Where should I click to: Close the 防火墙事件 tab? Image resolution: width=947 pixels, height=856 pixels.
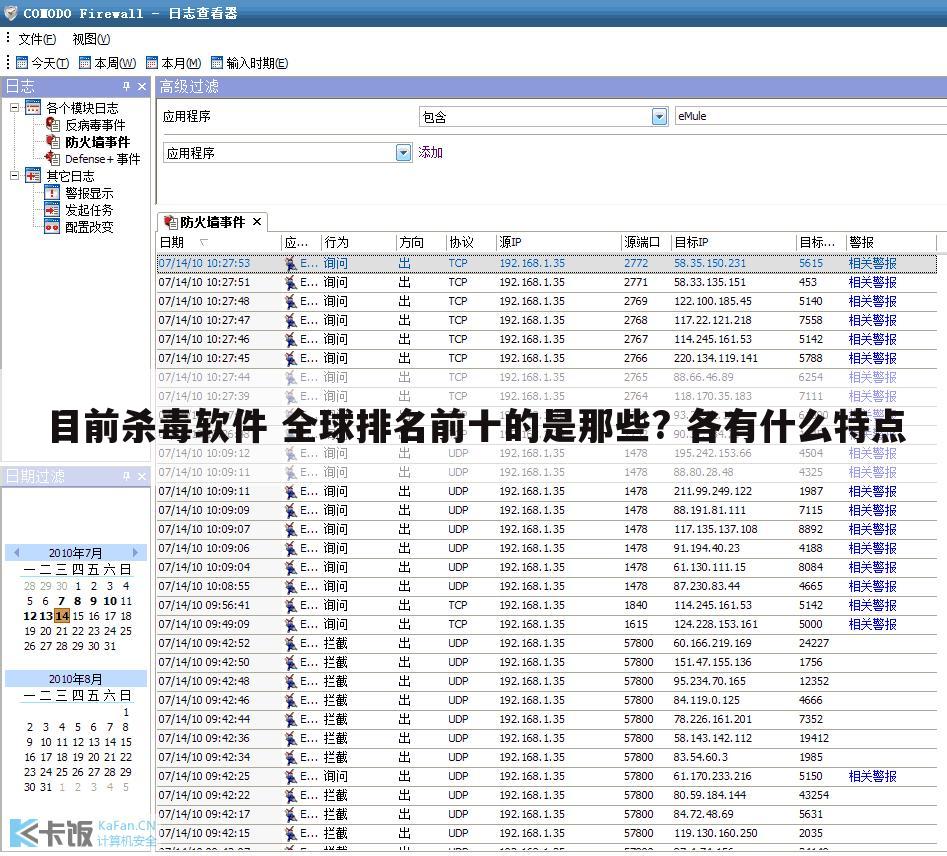(x=257, y=222)
